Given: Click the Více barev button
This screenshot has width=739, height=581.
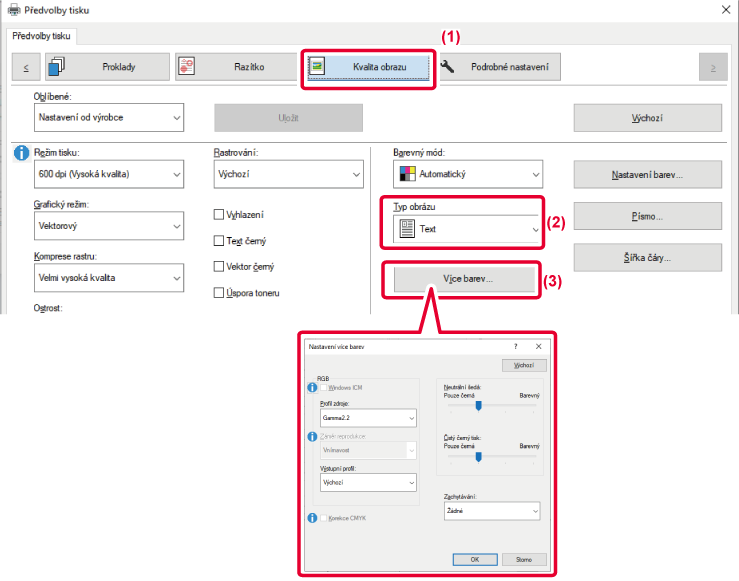Looking at the screenshot, I should pyautogui.click(x=461, y=279).
